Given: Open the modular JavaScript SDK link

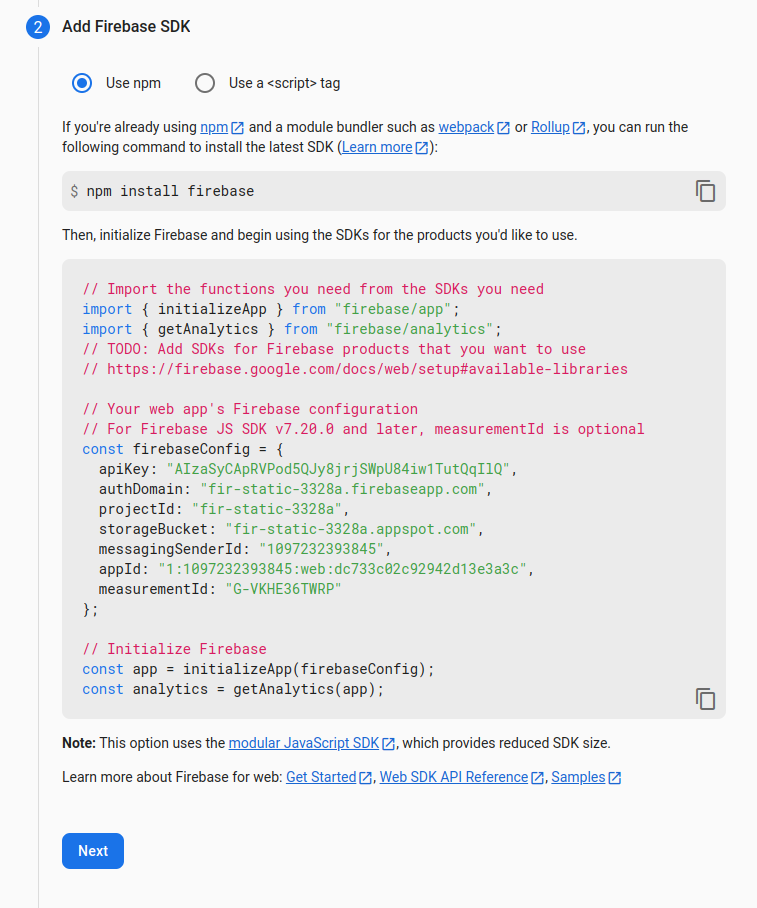Looking at the screenshot, I should pyautogui.click(x=312, y=743).
